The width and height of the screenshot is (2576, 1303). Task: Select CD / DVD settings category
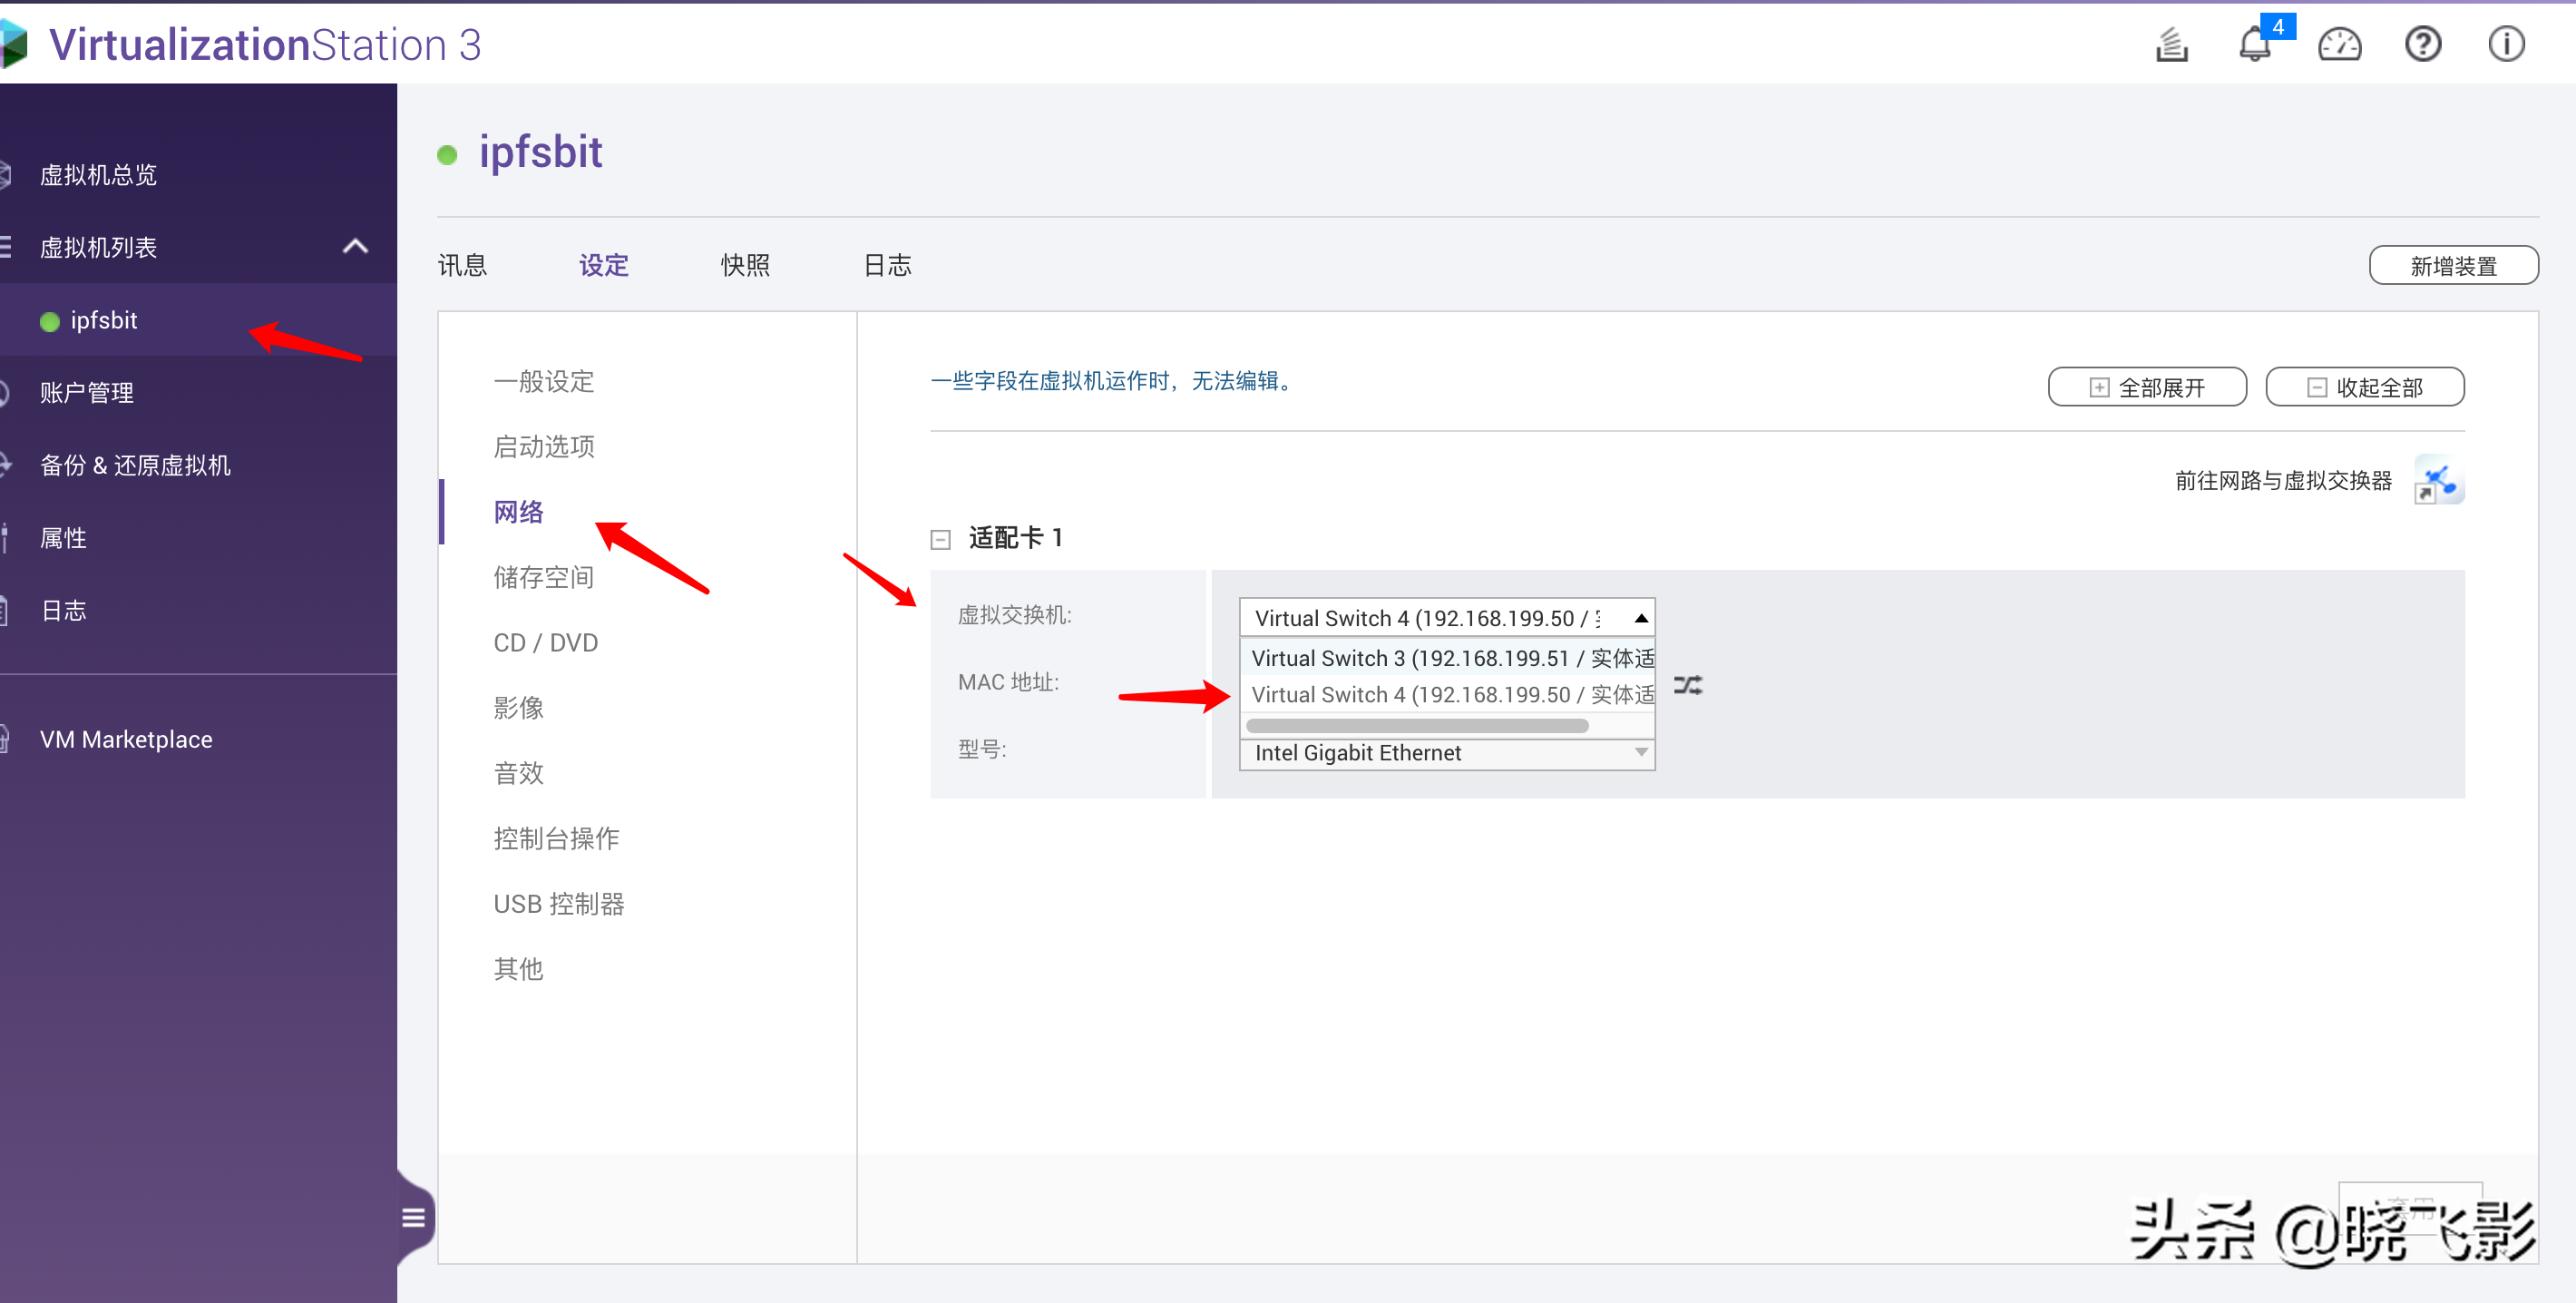pos(545,643)
